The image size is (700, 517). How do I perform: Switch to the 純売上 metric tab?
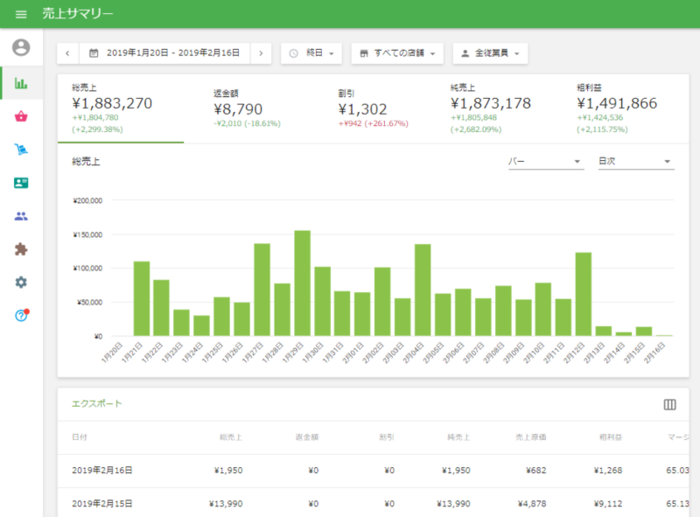[x=490, y=108]
